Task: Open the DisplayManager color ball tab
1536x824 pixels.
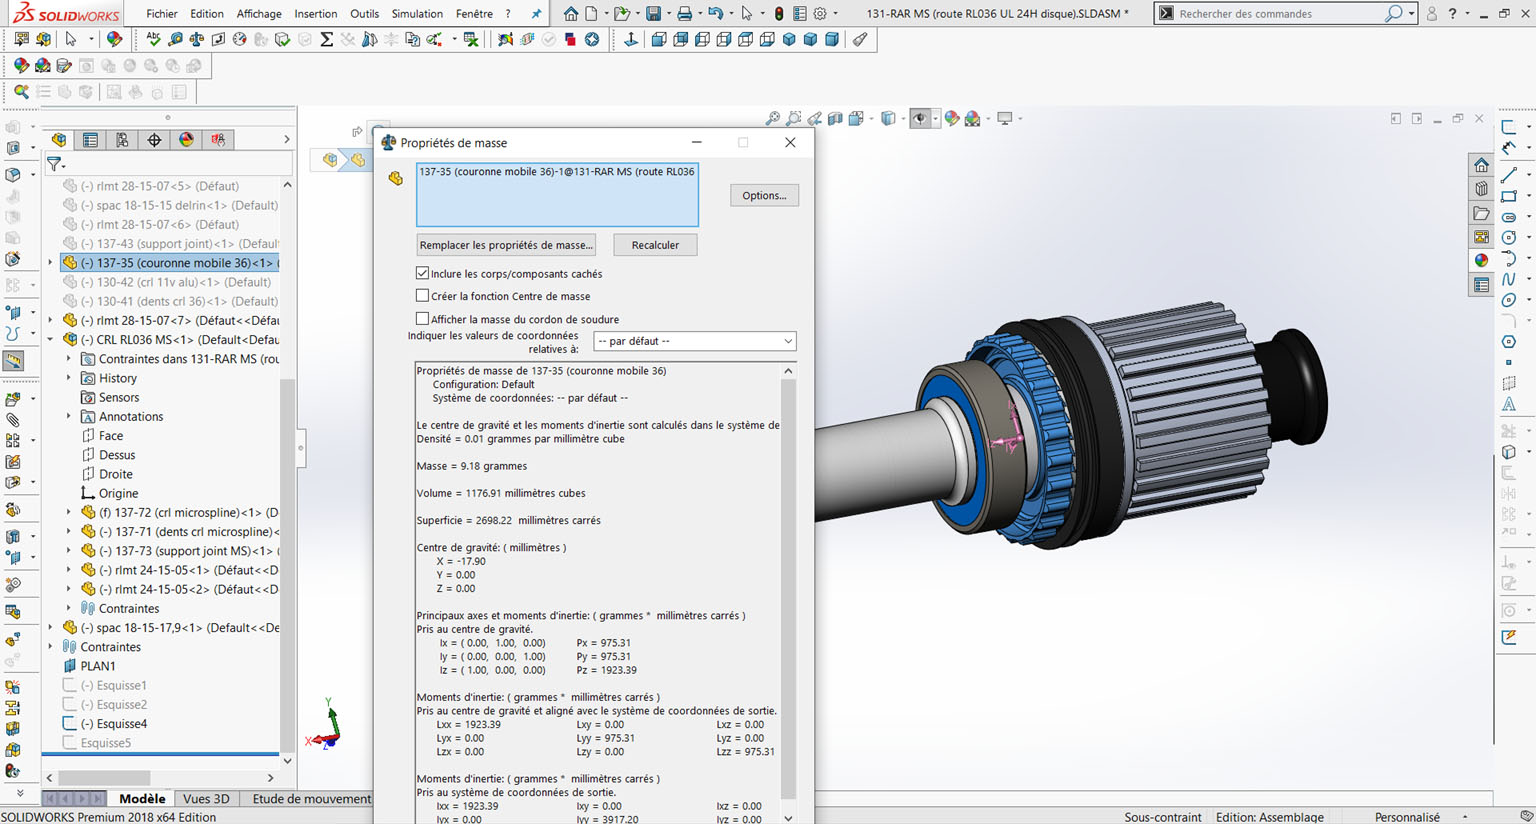Action: click(186, 140)
